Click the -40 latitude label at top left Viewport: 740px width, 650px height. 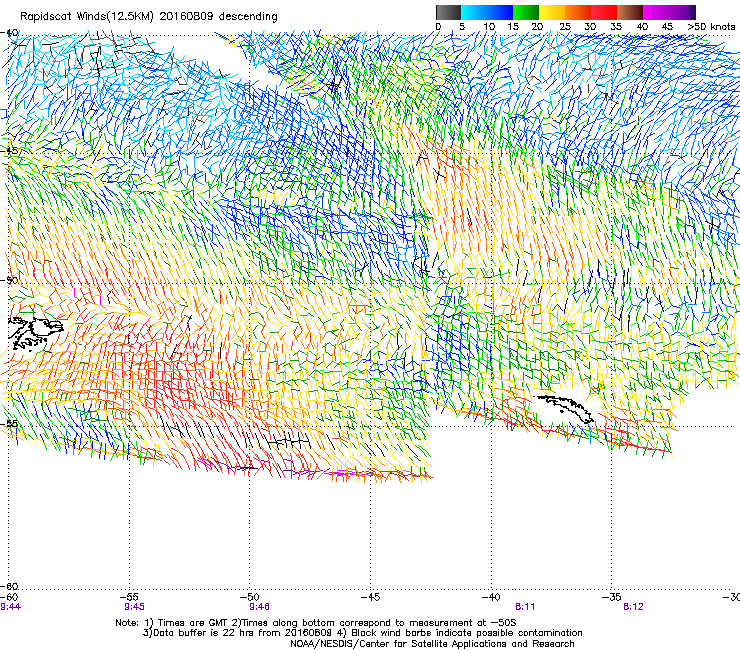(x=9, y=33)
